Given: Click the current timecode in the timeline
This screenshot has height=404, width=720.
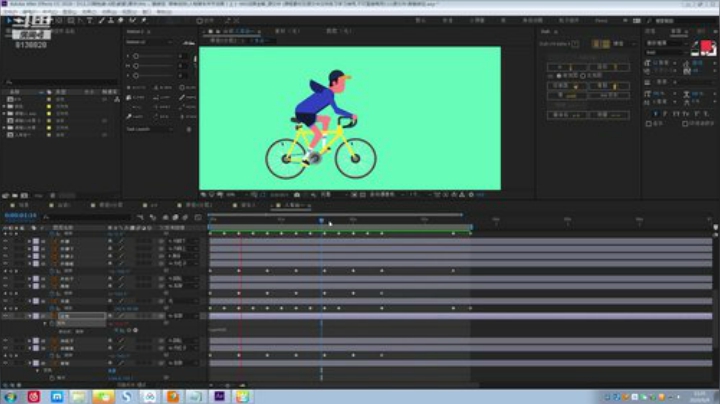Looking at the screenshot, I should pyautogui.click(x=20, y=215).
